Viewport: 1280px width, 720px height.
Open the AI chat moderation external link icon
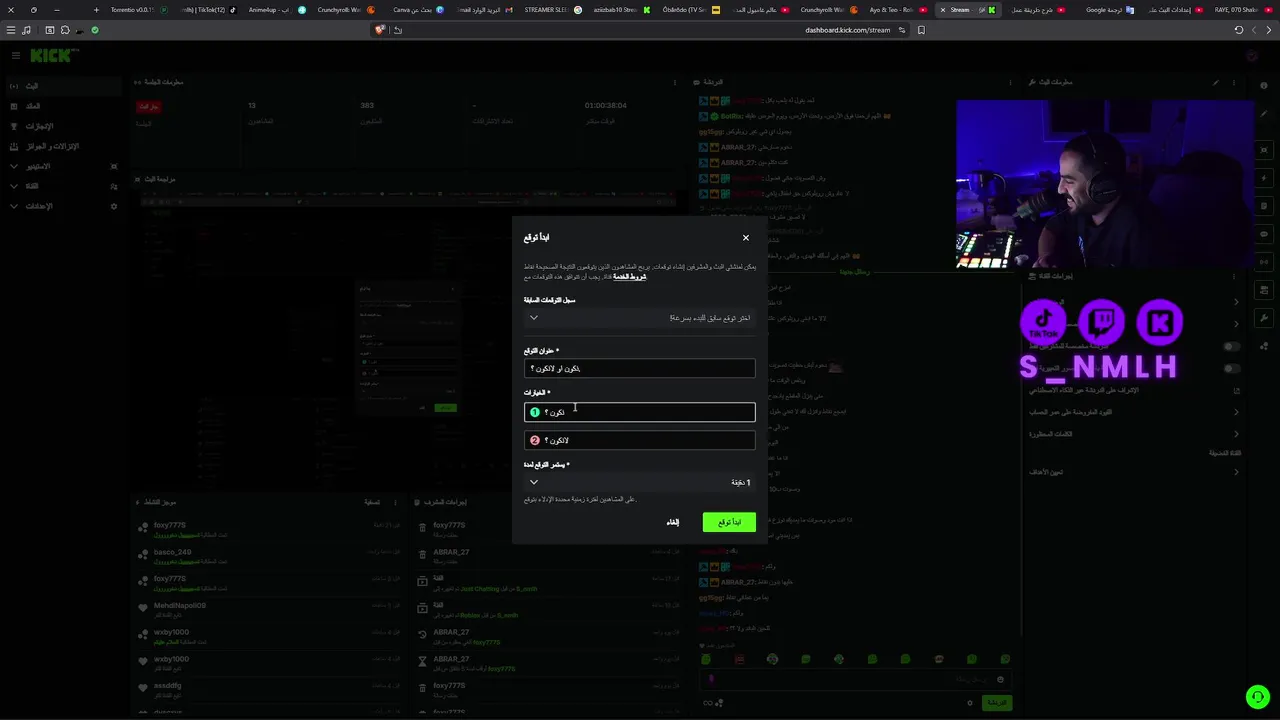point(1236,390)
